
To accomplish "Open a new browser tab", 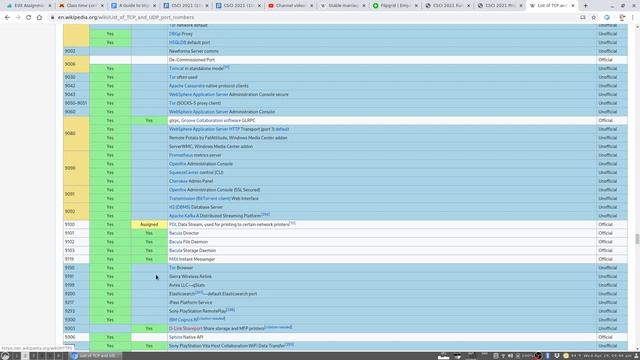I will pyautogui.click(x=585, y=6).
